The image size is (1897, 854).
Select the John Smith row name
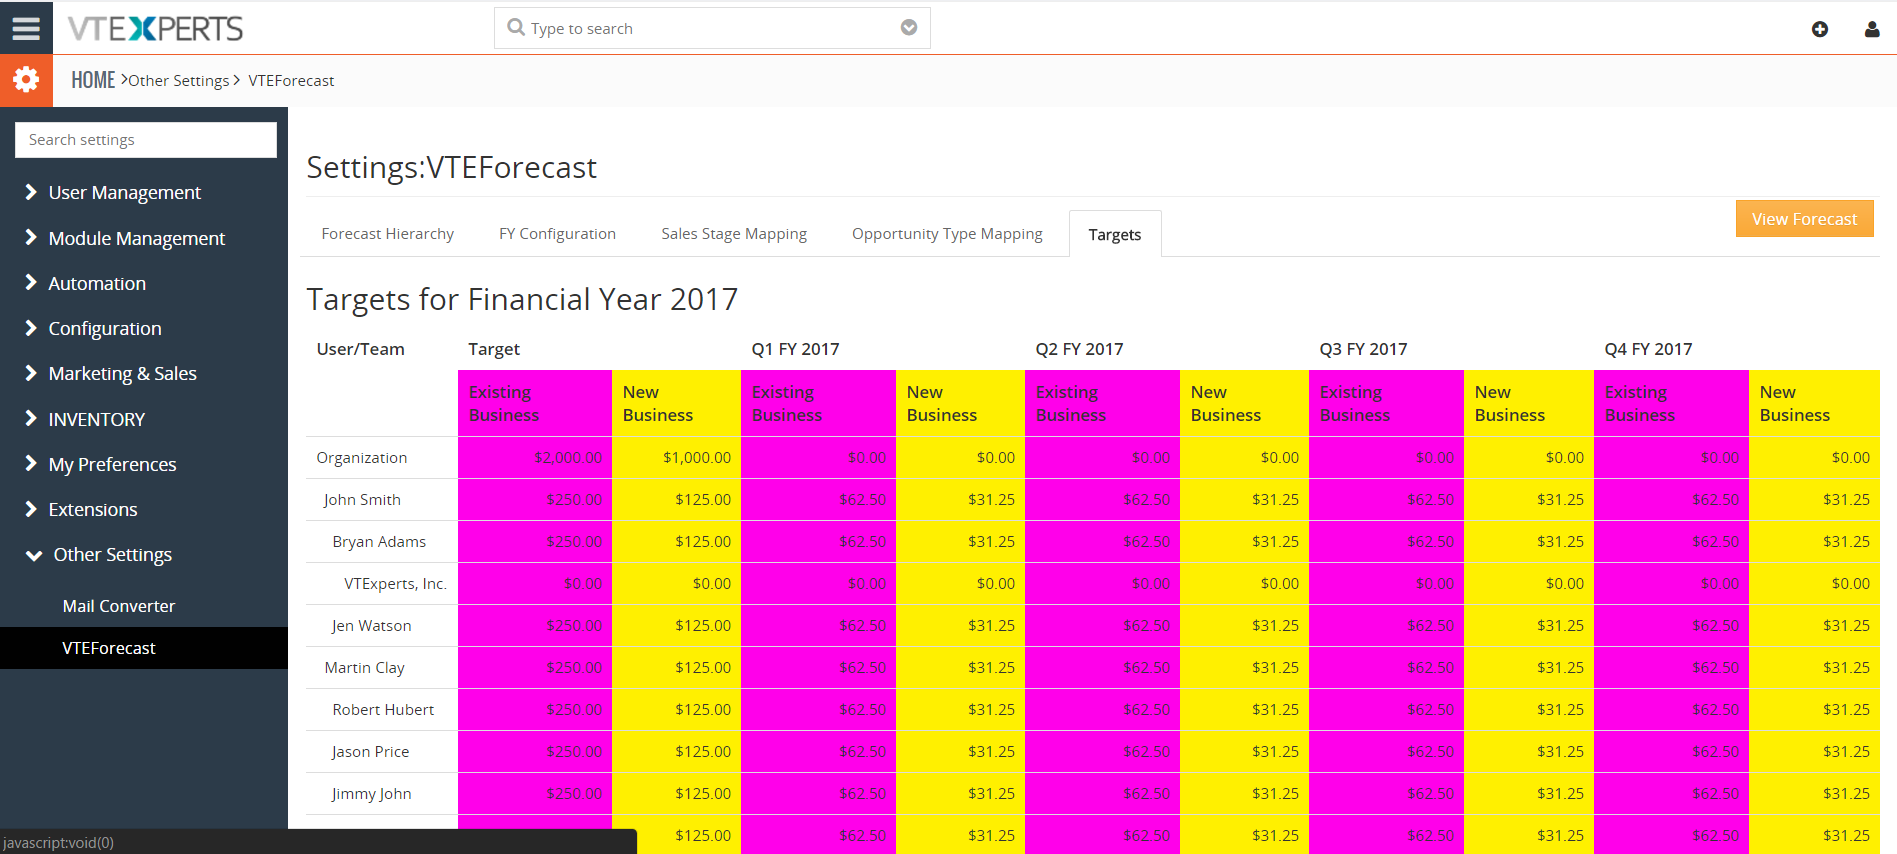pyautogui.click(x=362, y=500)
